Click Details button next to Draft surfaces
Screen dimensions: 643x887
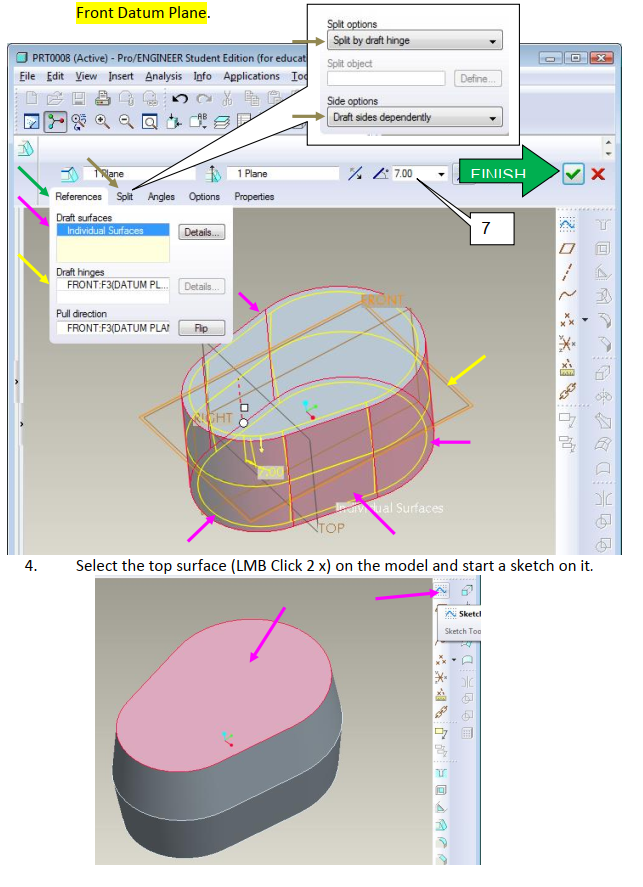point(202,232)
